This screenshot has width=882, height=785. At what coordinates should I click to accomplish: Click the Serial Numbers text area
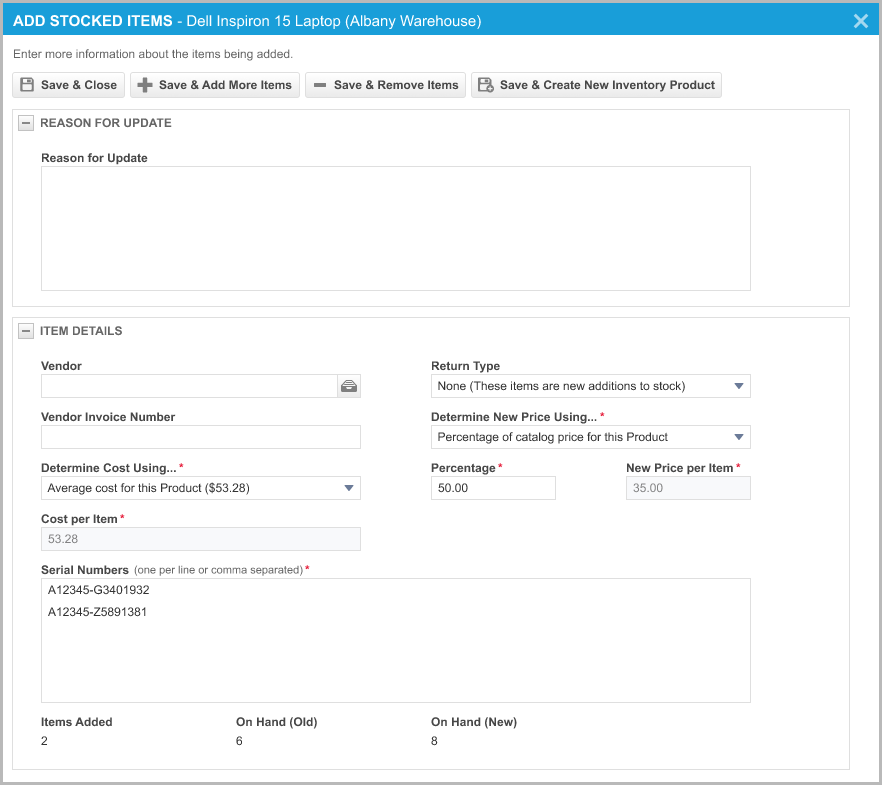395,640
